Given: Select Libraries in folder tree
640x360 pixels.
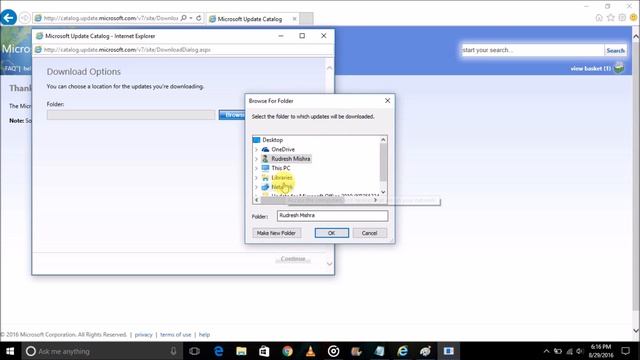Looking at the screenshot, I should (282, 178).
